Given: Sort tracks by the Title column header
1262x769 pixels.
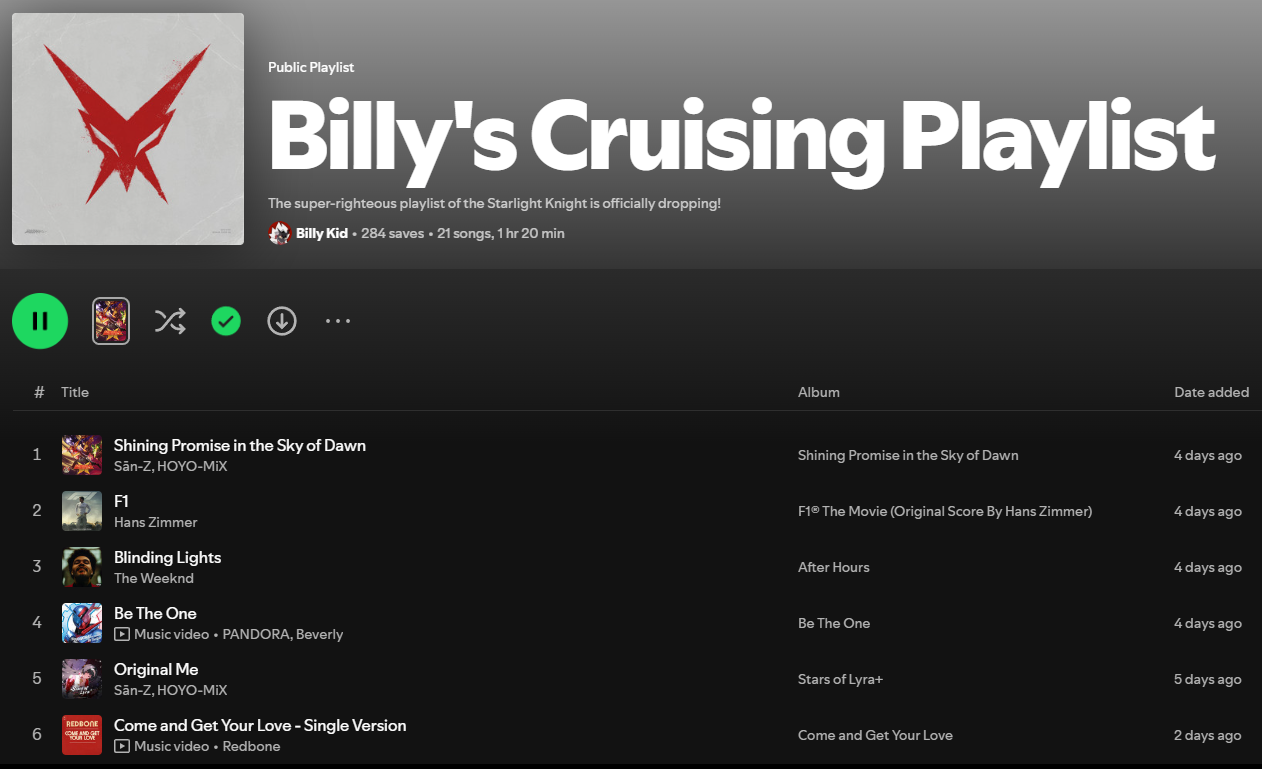Looking at the screenshot, I should (x=75, y=392).
